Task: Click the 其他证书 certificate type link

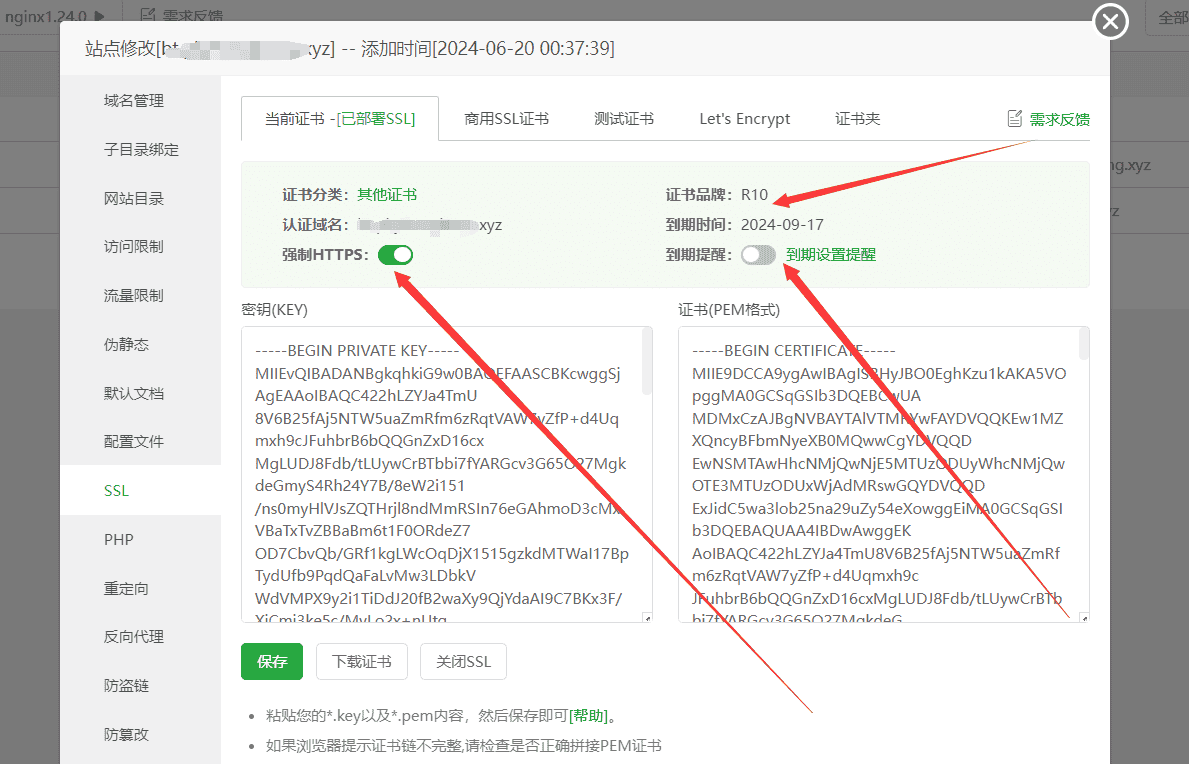Action: (386, 195)
